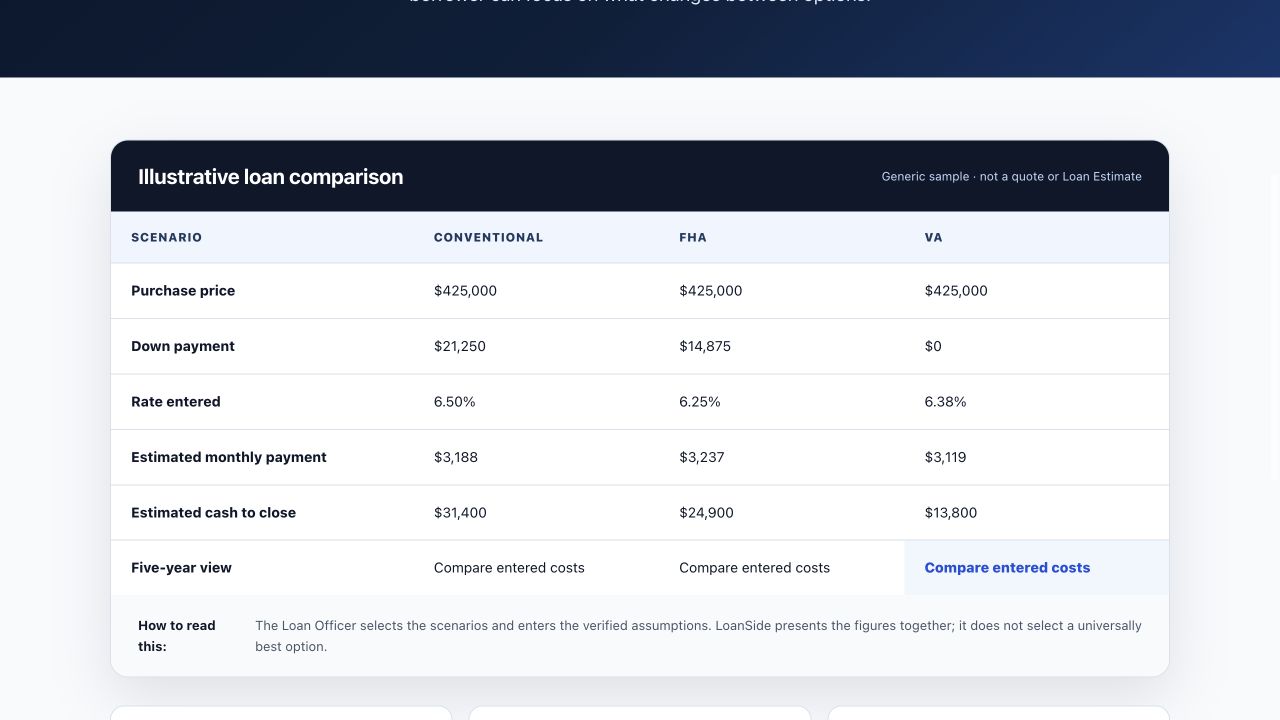Click the $3,237 monthly payment
Screen dimensions: 1280x720
pos(702,457)
